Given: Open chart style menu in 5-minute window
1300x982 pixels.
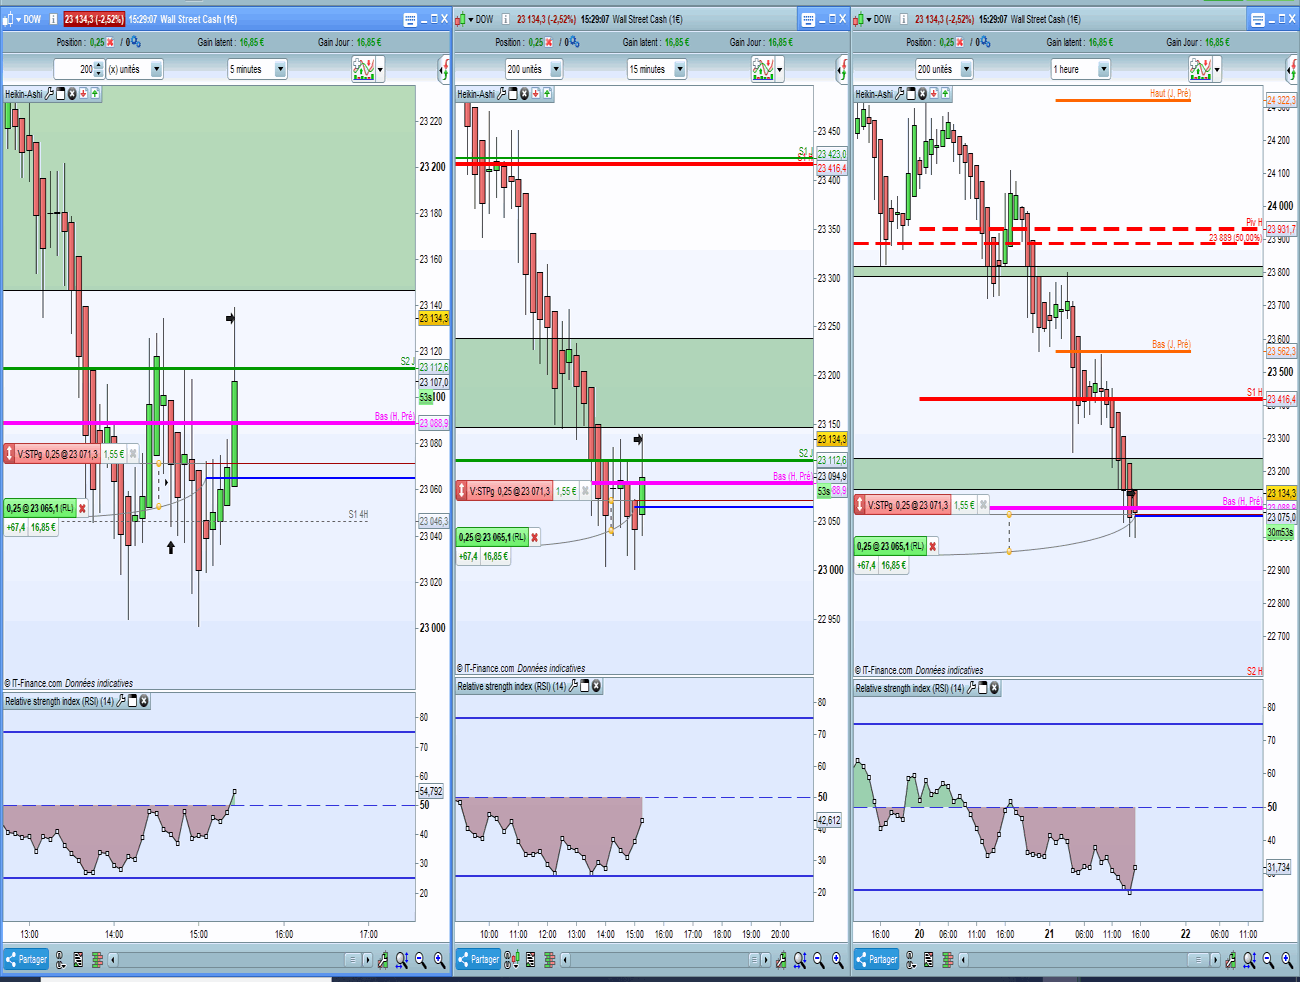Looking at the screenshot, I should coord(12,19).
